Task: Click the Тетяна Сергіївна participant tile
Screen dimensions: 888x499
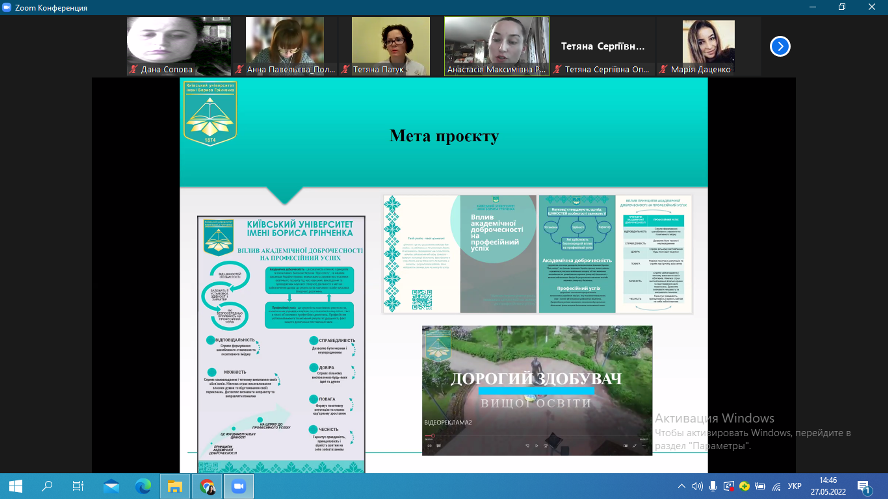Action: (606, 46)
